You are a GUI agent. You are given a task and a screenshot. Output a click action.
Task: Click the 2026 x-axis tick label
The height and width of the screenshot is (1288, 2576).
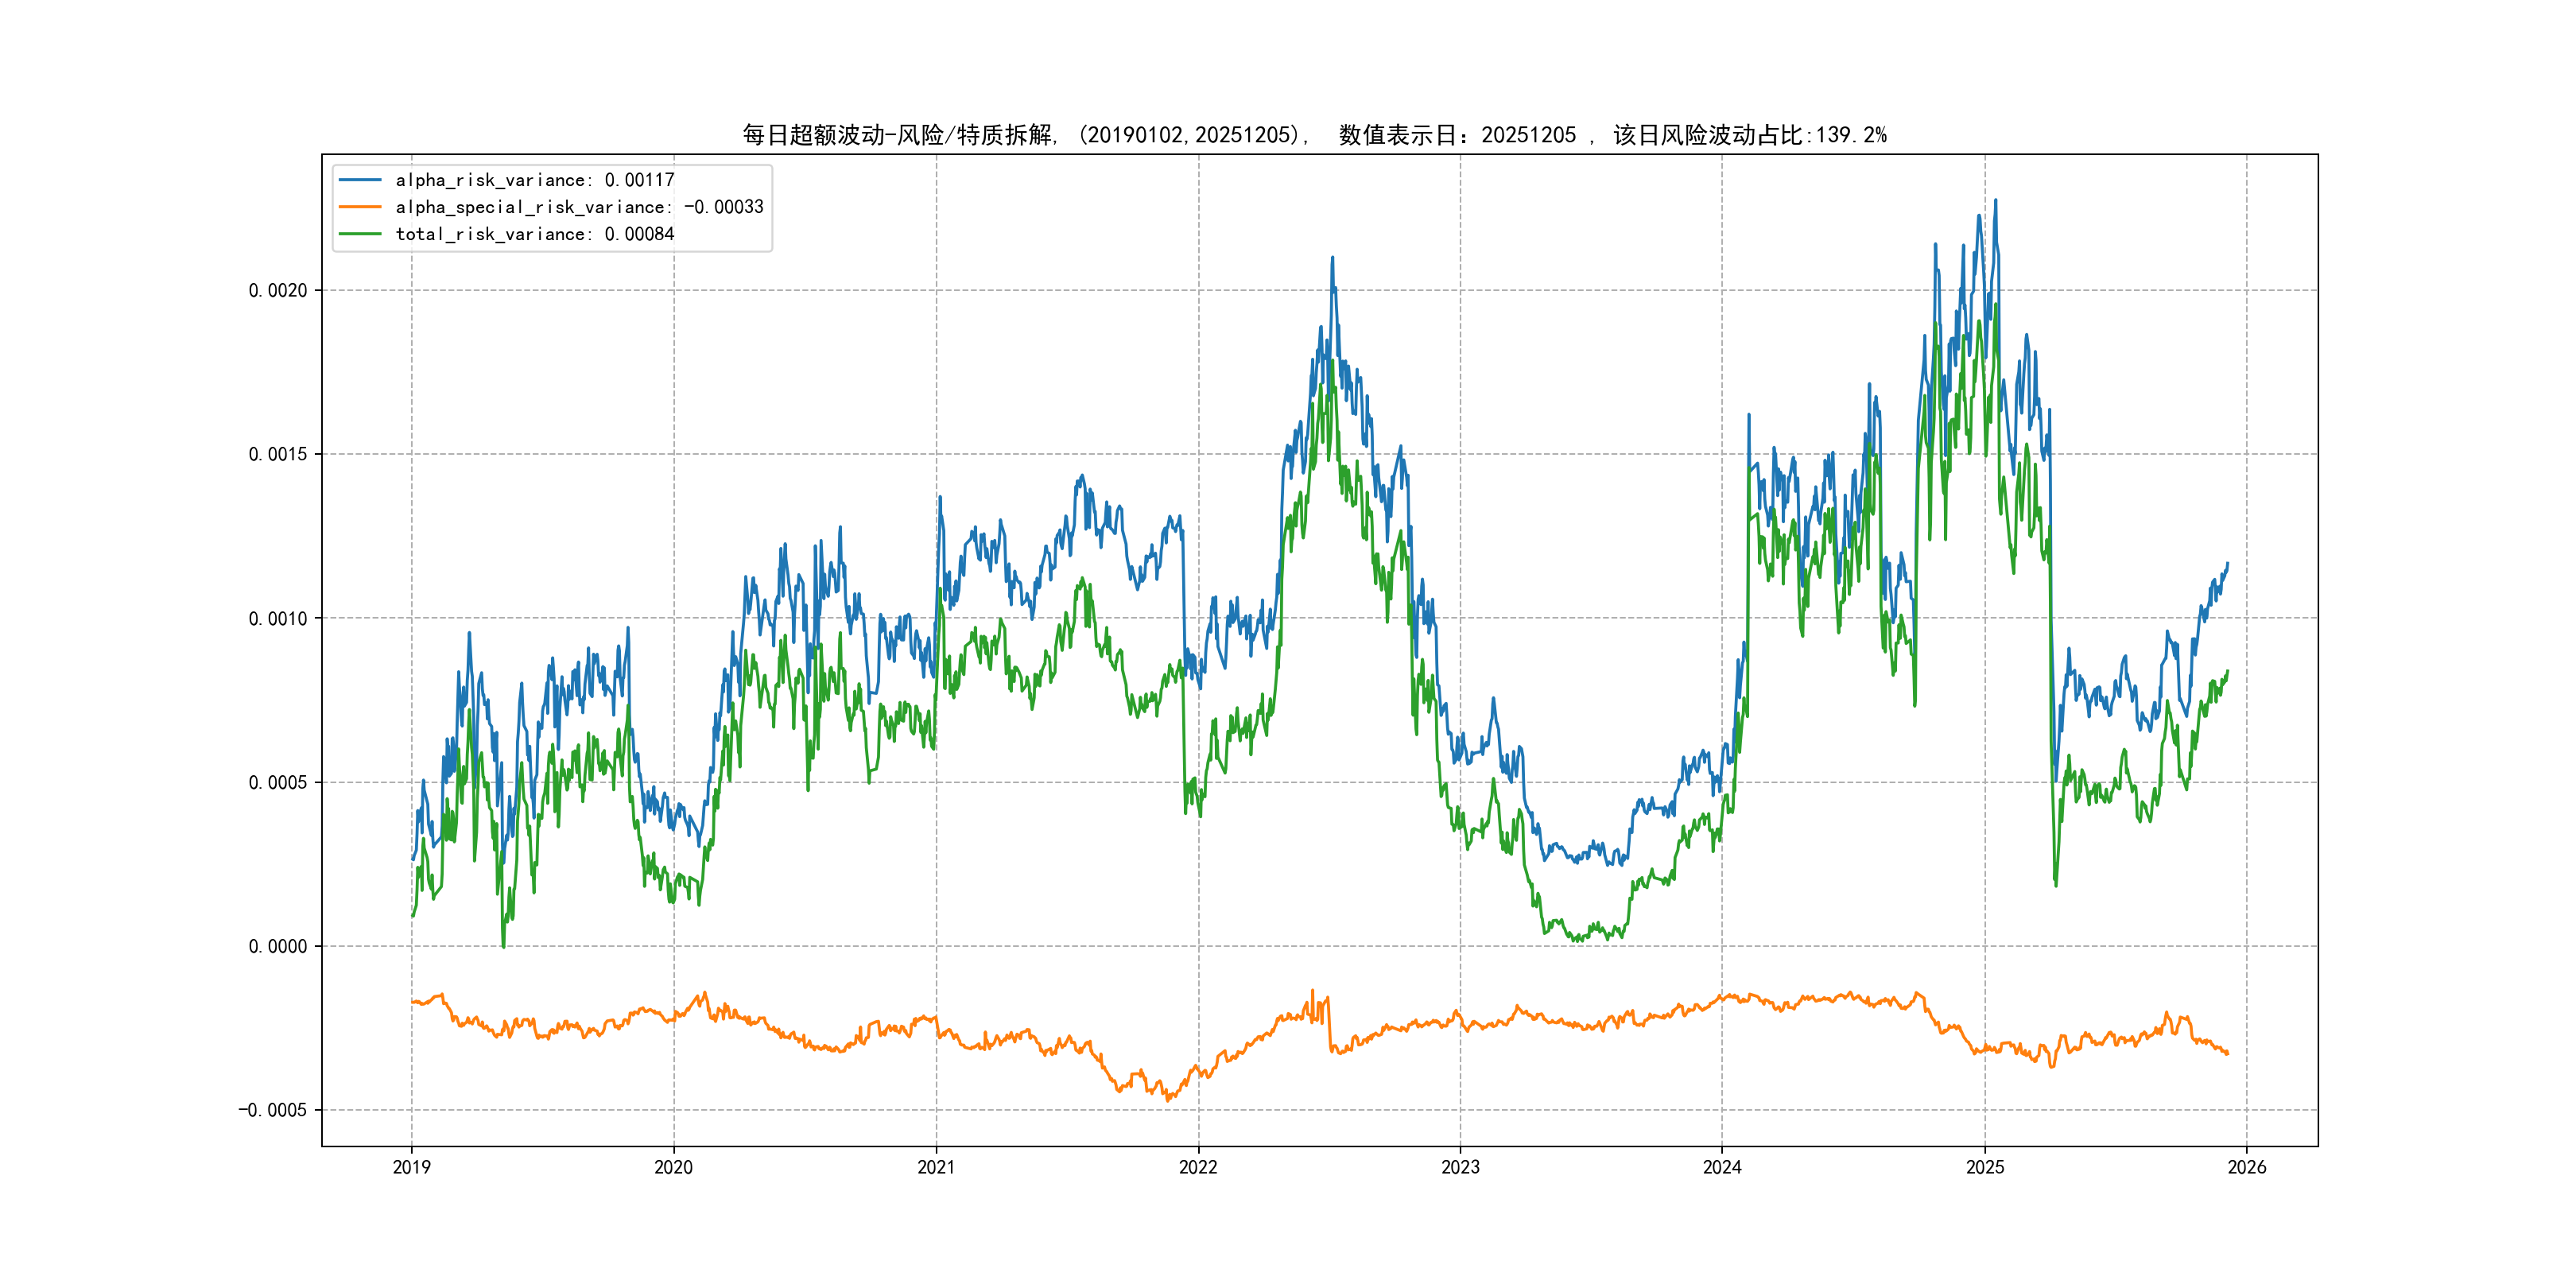[2247, 1167]
